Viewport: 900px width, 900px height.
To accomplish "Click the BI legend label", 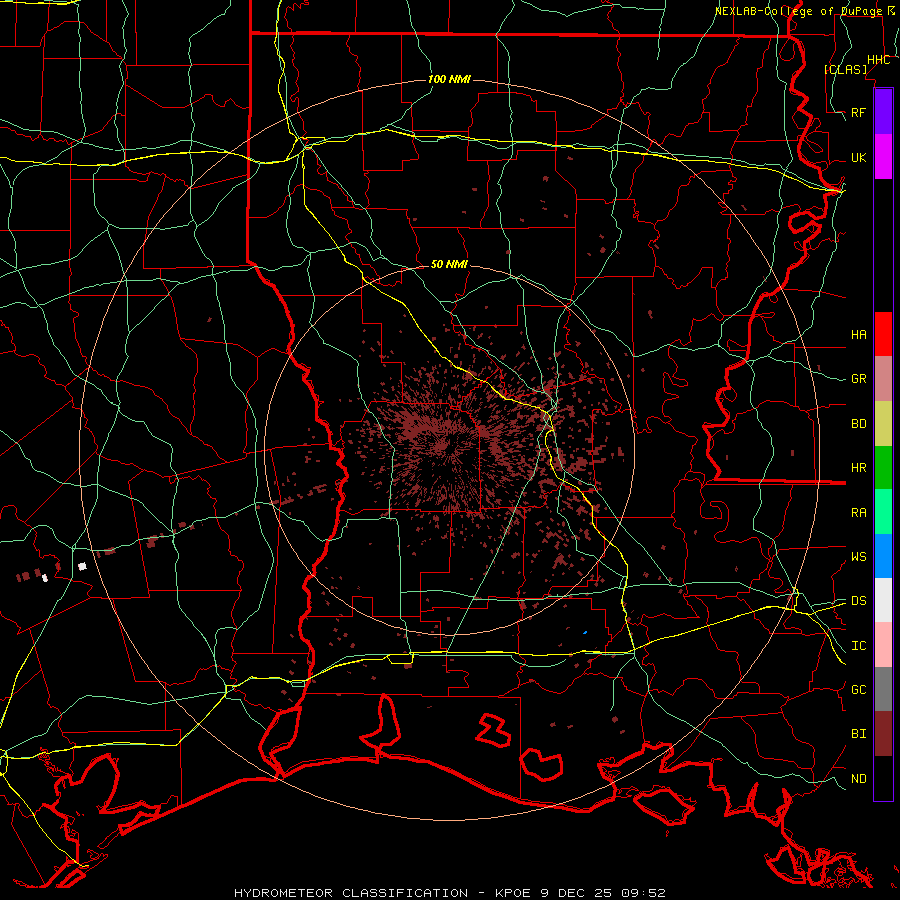I will pyautogui.click(x=859, y=734).
